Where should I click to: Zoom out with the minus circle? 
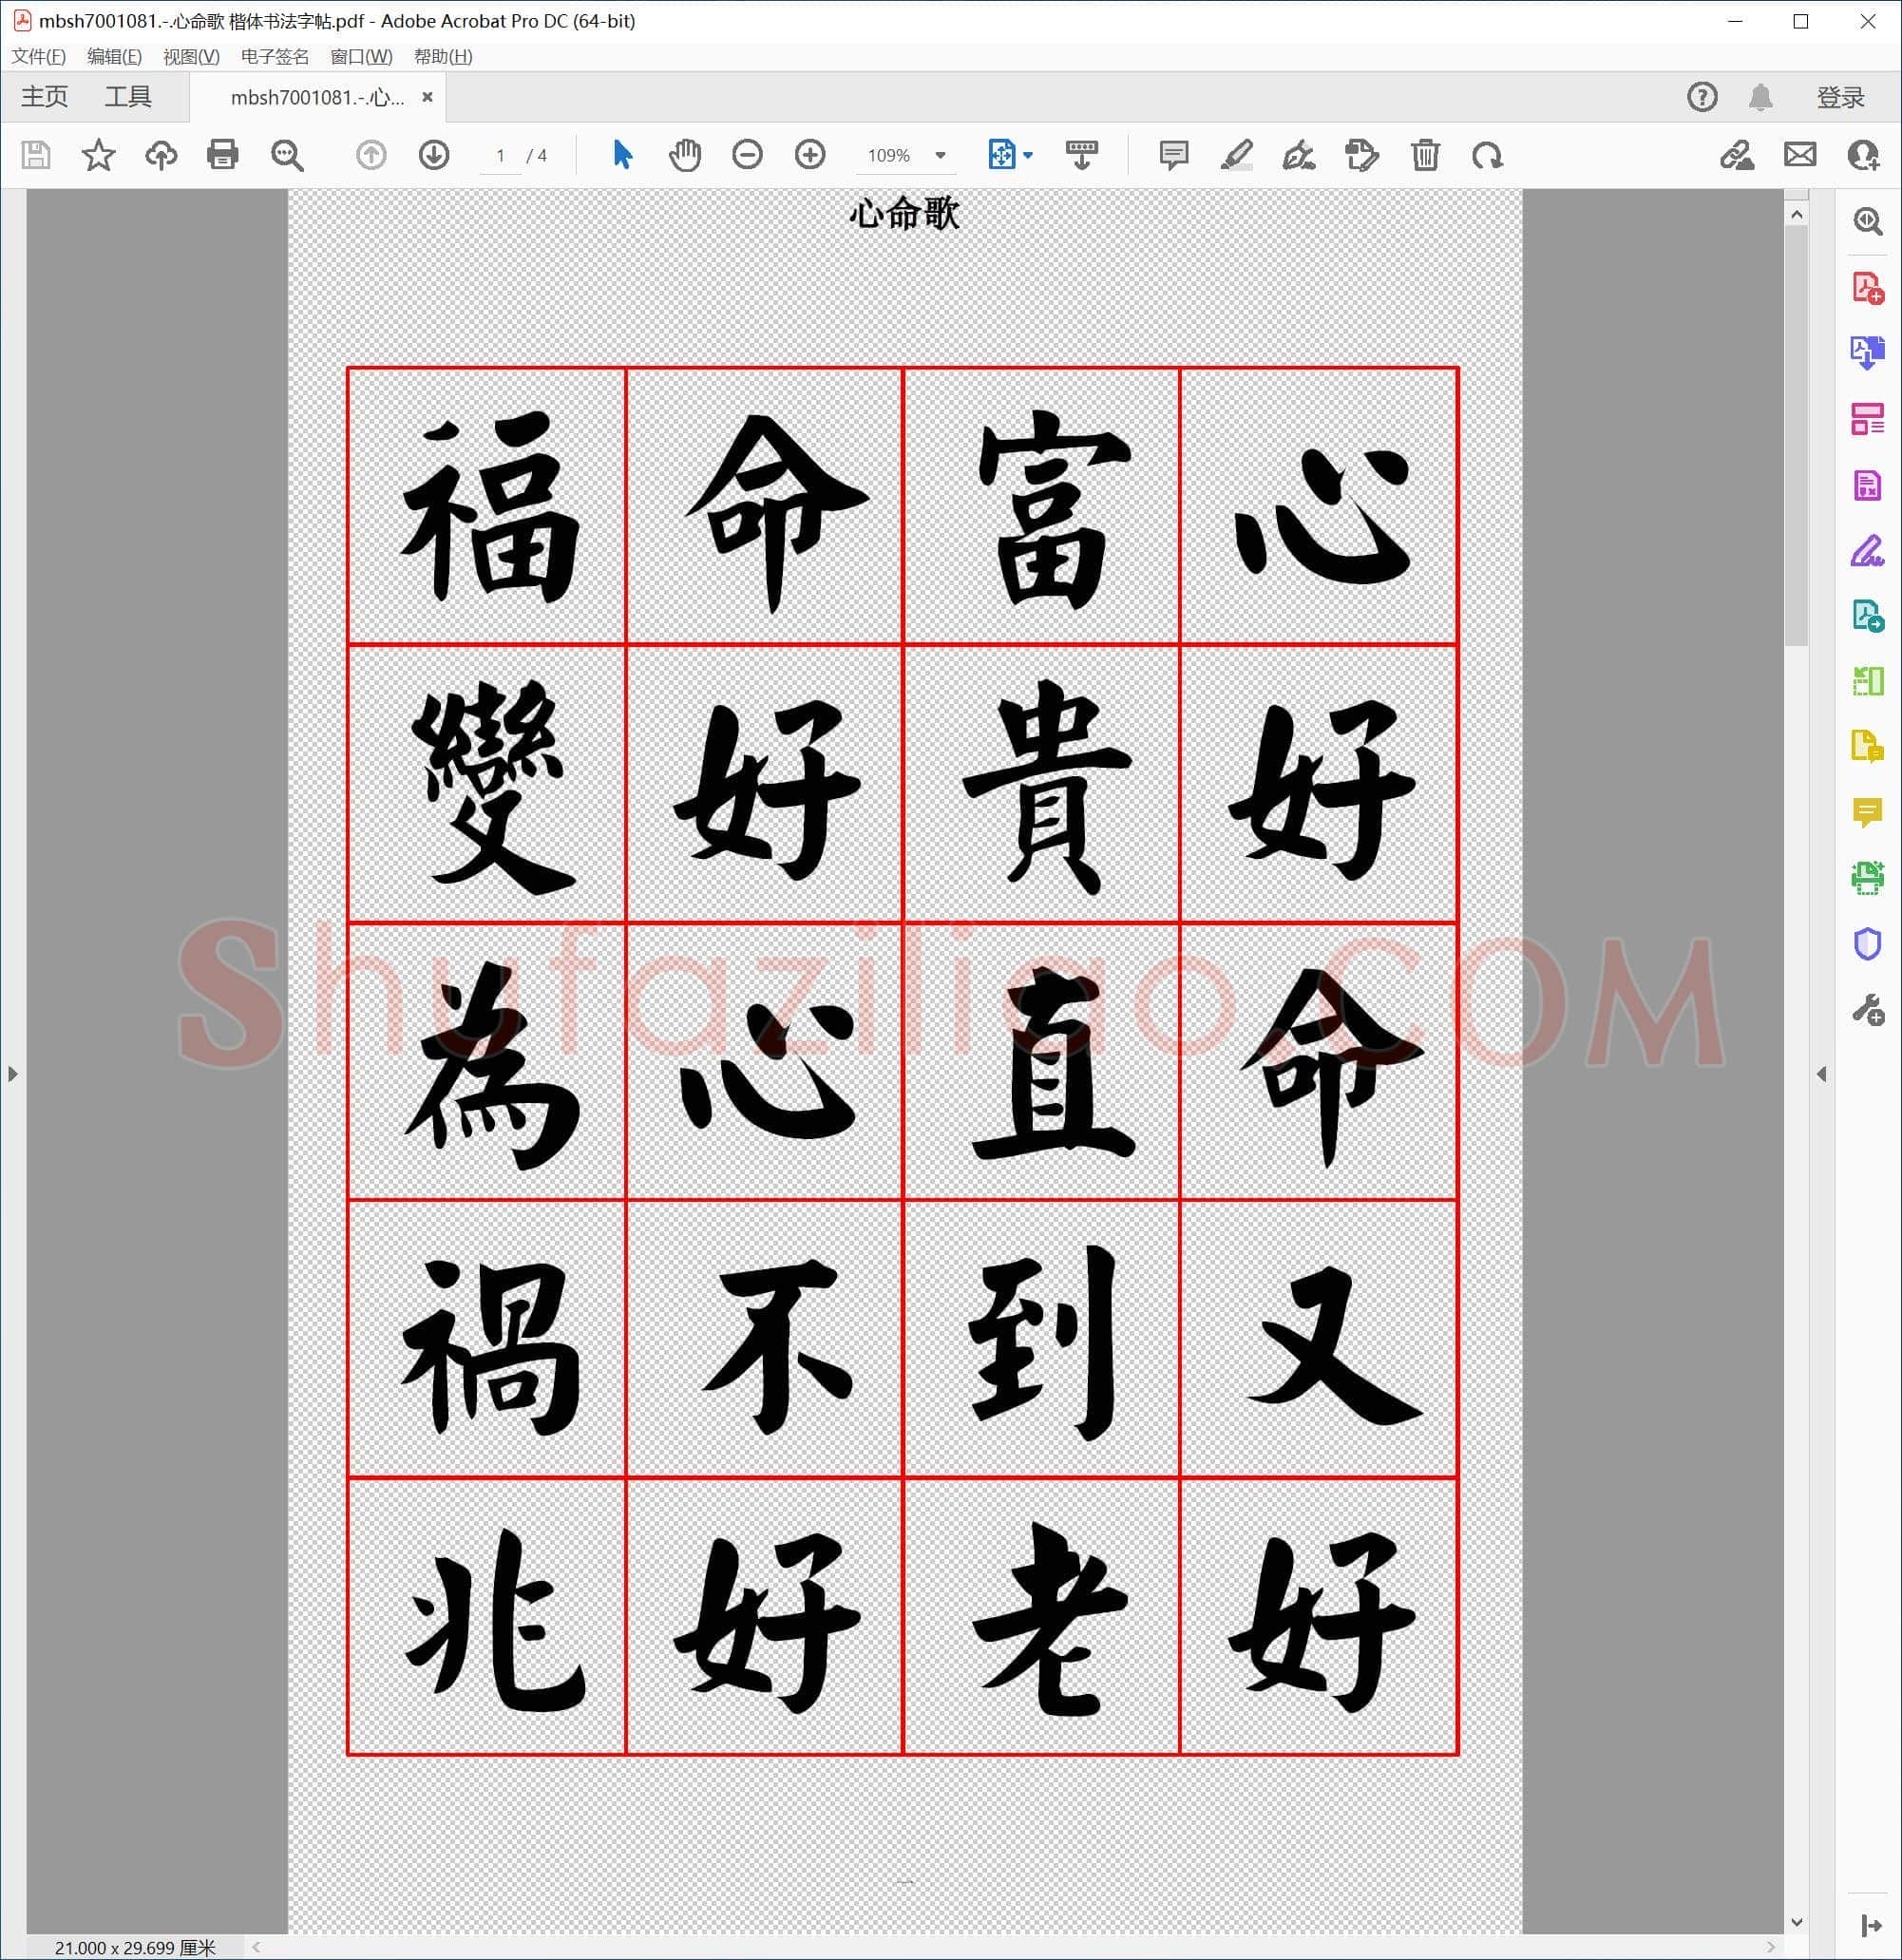click(x=747, y=155)
